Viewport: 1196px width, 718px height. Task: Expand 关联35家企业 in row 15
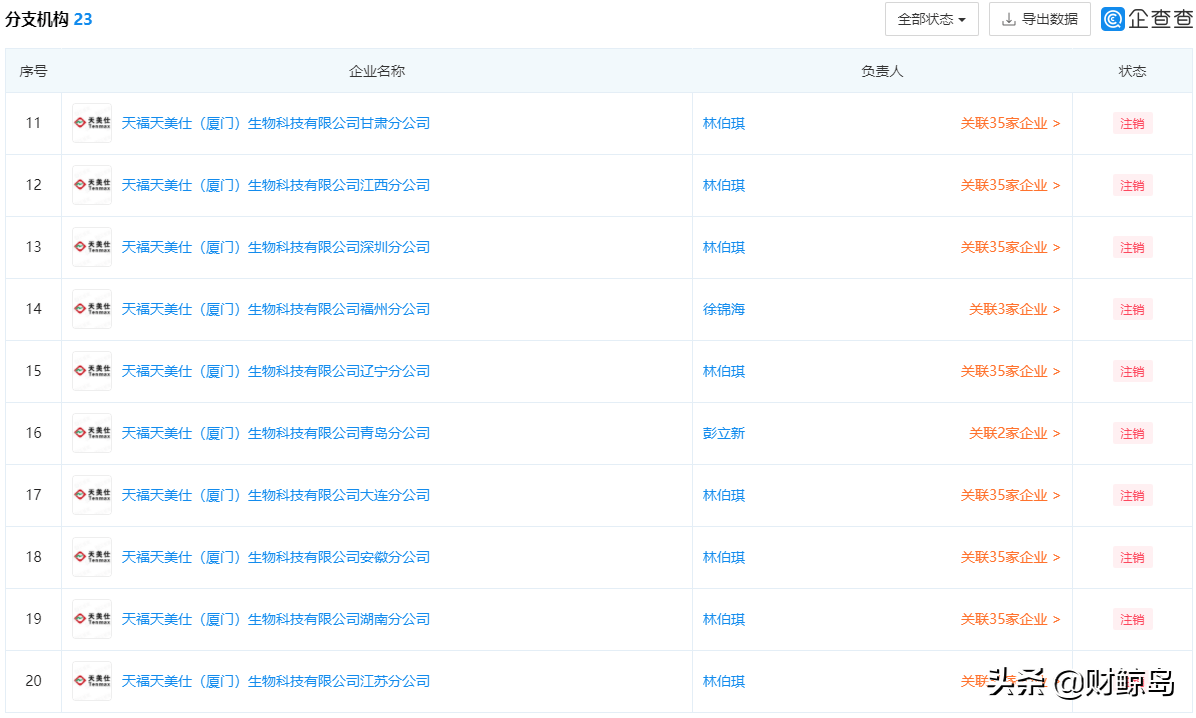(x=1010, y=371)
